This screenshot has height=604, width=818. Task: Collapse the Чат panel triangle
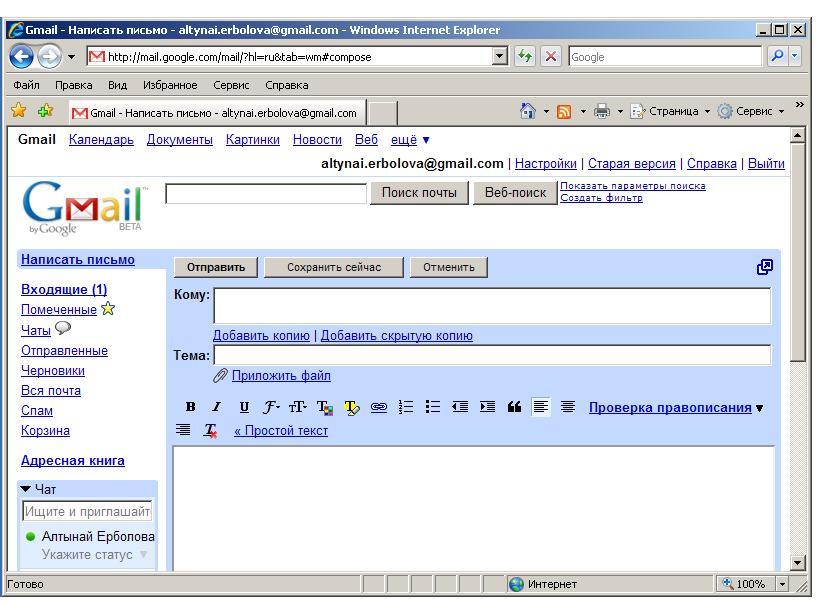25,489
